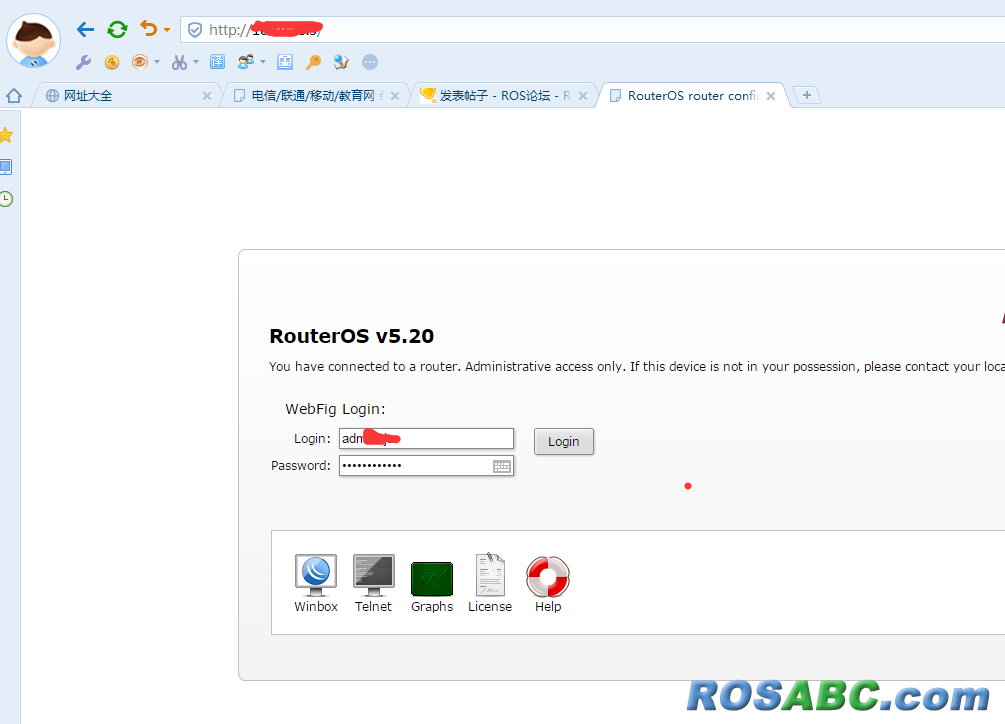Close the RouterOS router config tab

pyautogui.click(x=771, y=96)
